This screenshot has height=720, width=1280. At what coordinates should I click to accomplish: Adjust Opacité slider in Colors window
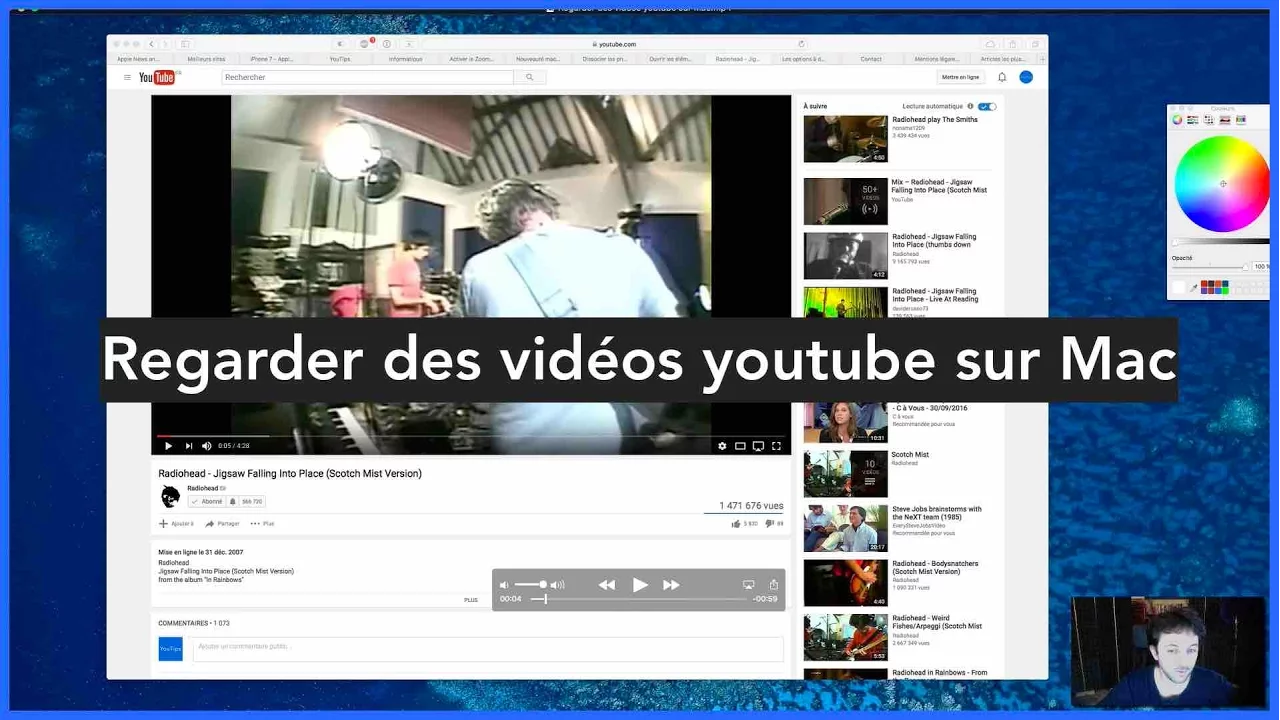point(1211,266)
